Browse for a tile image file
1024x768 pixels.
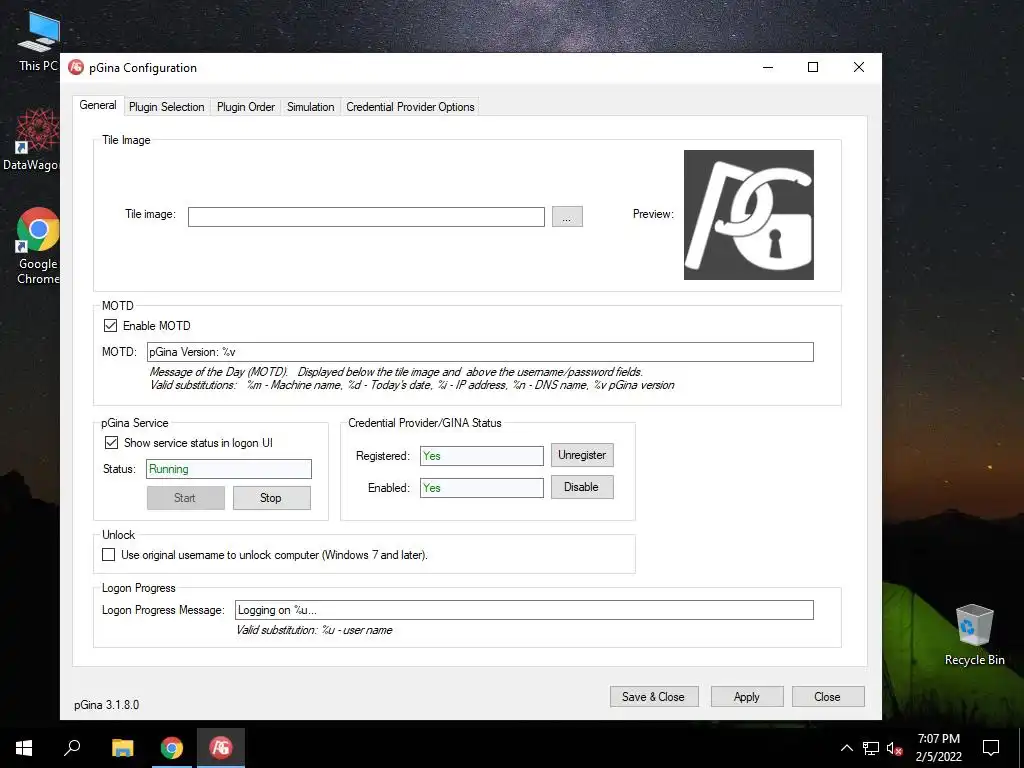(x=567, y=217)
